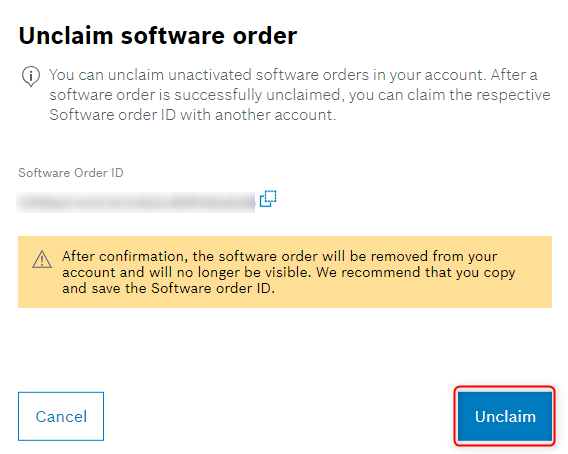Click the warning line starting 'After confirmation, the software order'
Viewport: 568px width, 454px height.
pos(279,256)
